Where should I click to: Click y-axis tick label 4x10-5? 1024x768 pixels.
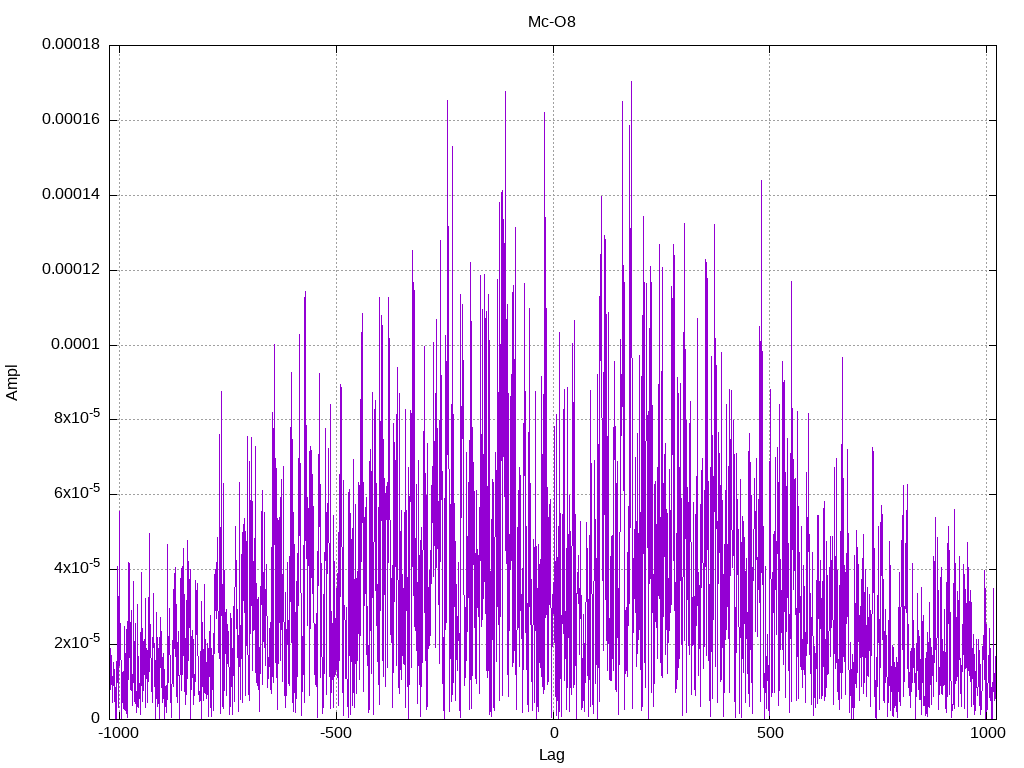(77, 567)
